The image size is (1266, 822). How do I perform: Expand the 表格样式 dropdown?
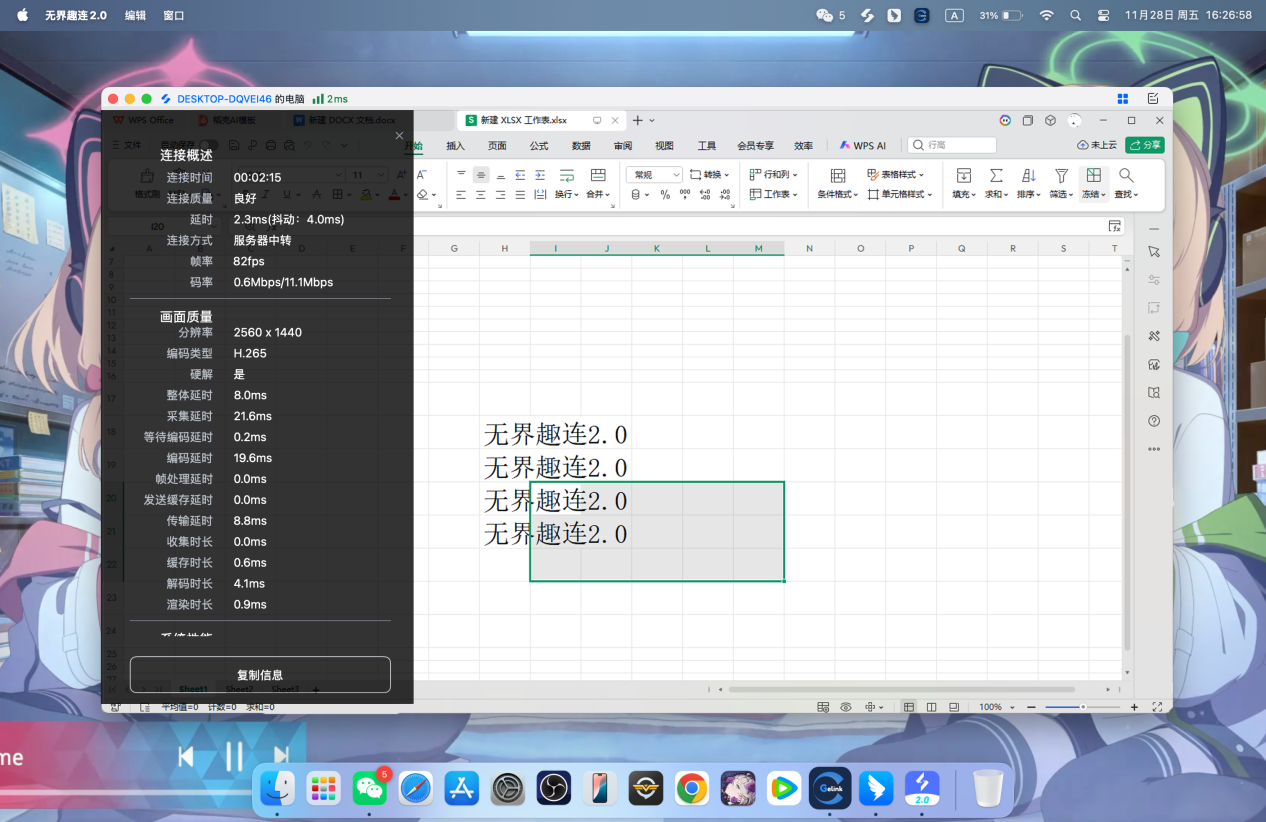(x=897, y=175)
